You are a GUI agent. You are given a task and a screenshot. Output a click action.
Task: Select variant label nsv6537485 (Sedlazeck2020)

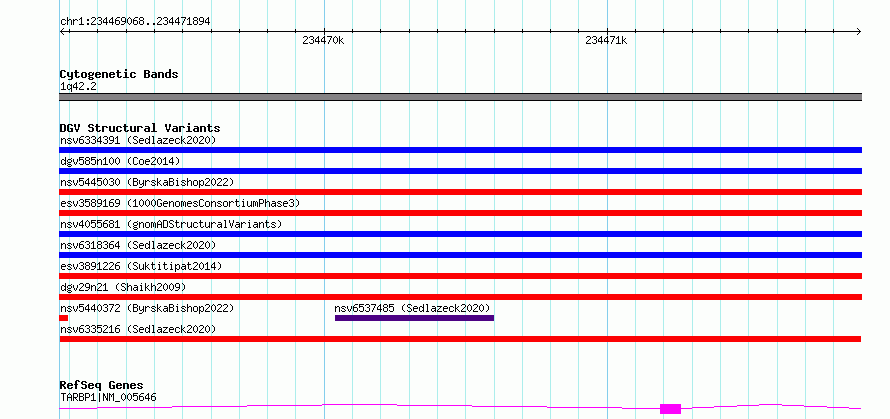pos(412,308)
